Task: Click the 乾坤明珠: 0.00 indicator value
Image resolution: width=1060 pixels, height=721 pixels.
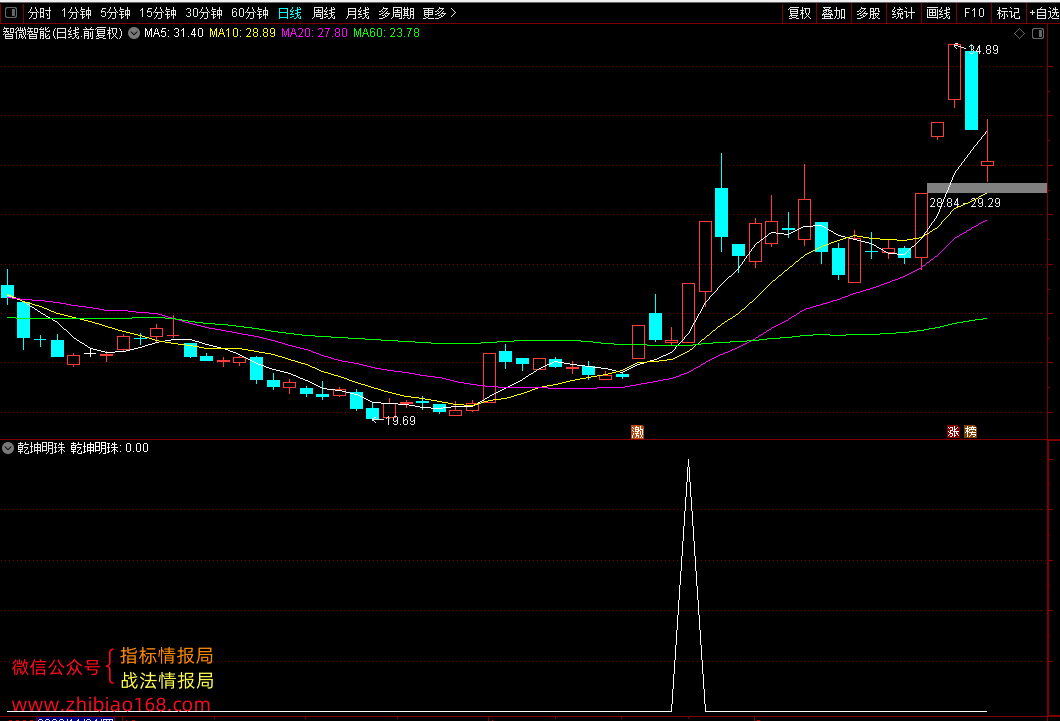Action: click(x=110, y=448)
